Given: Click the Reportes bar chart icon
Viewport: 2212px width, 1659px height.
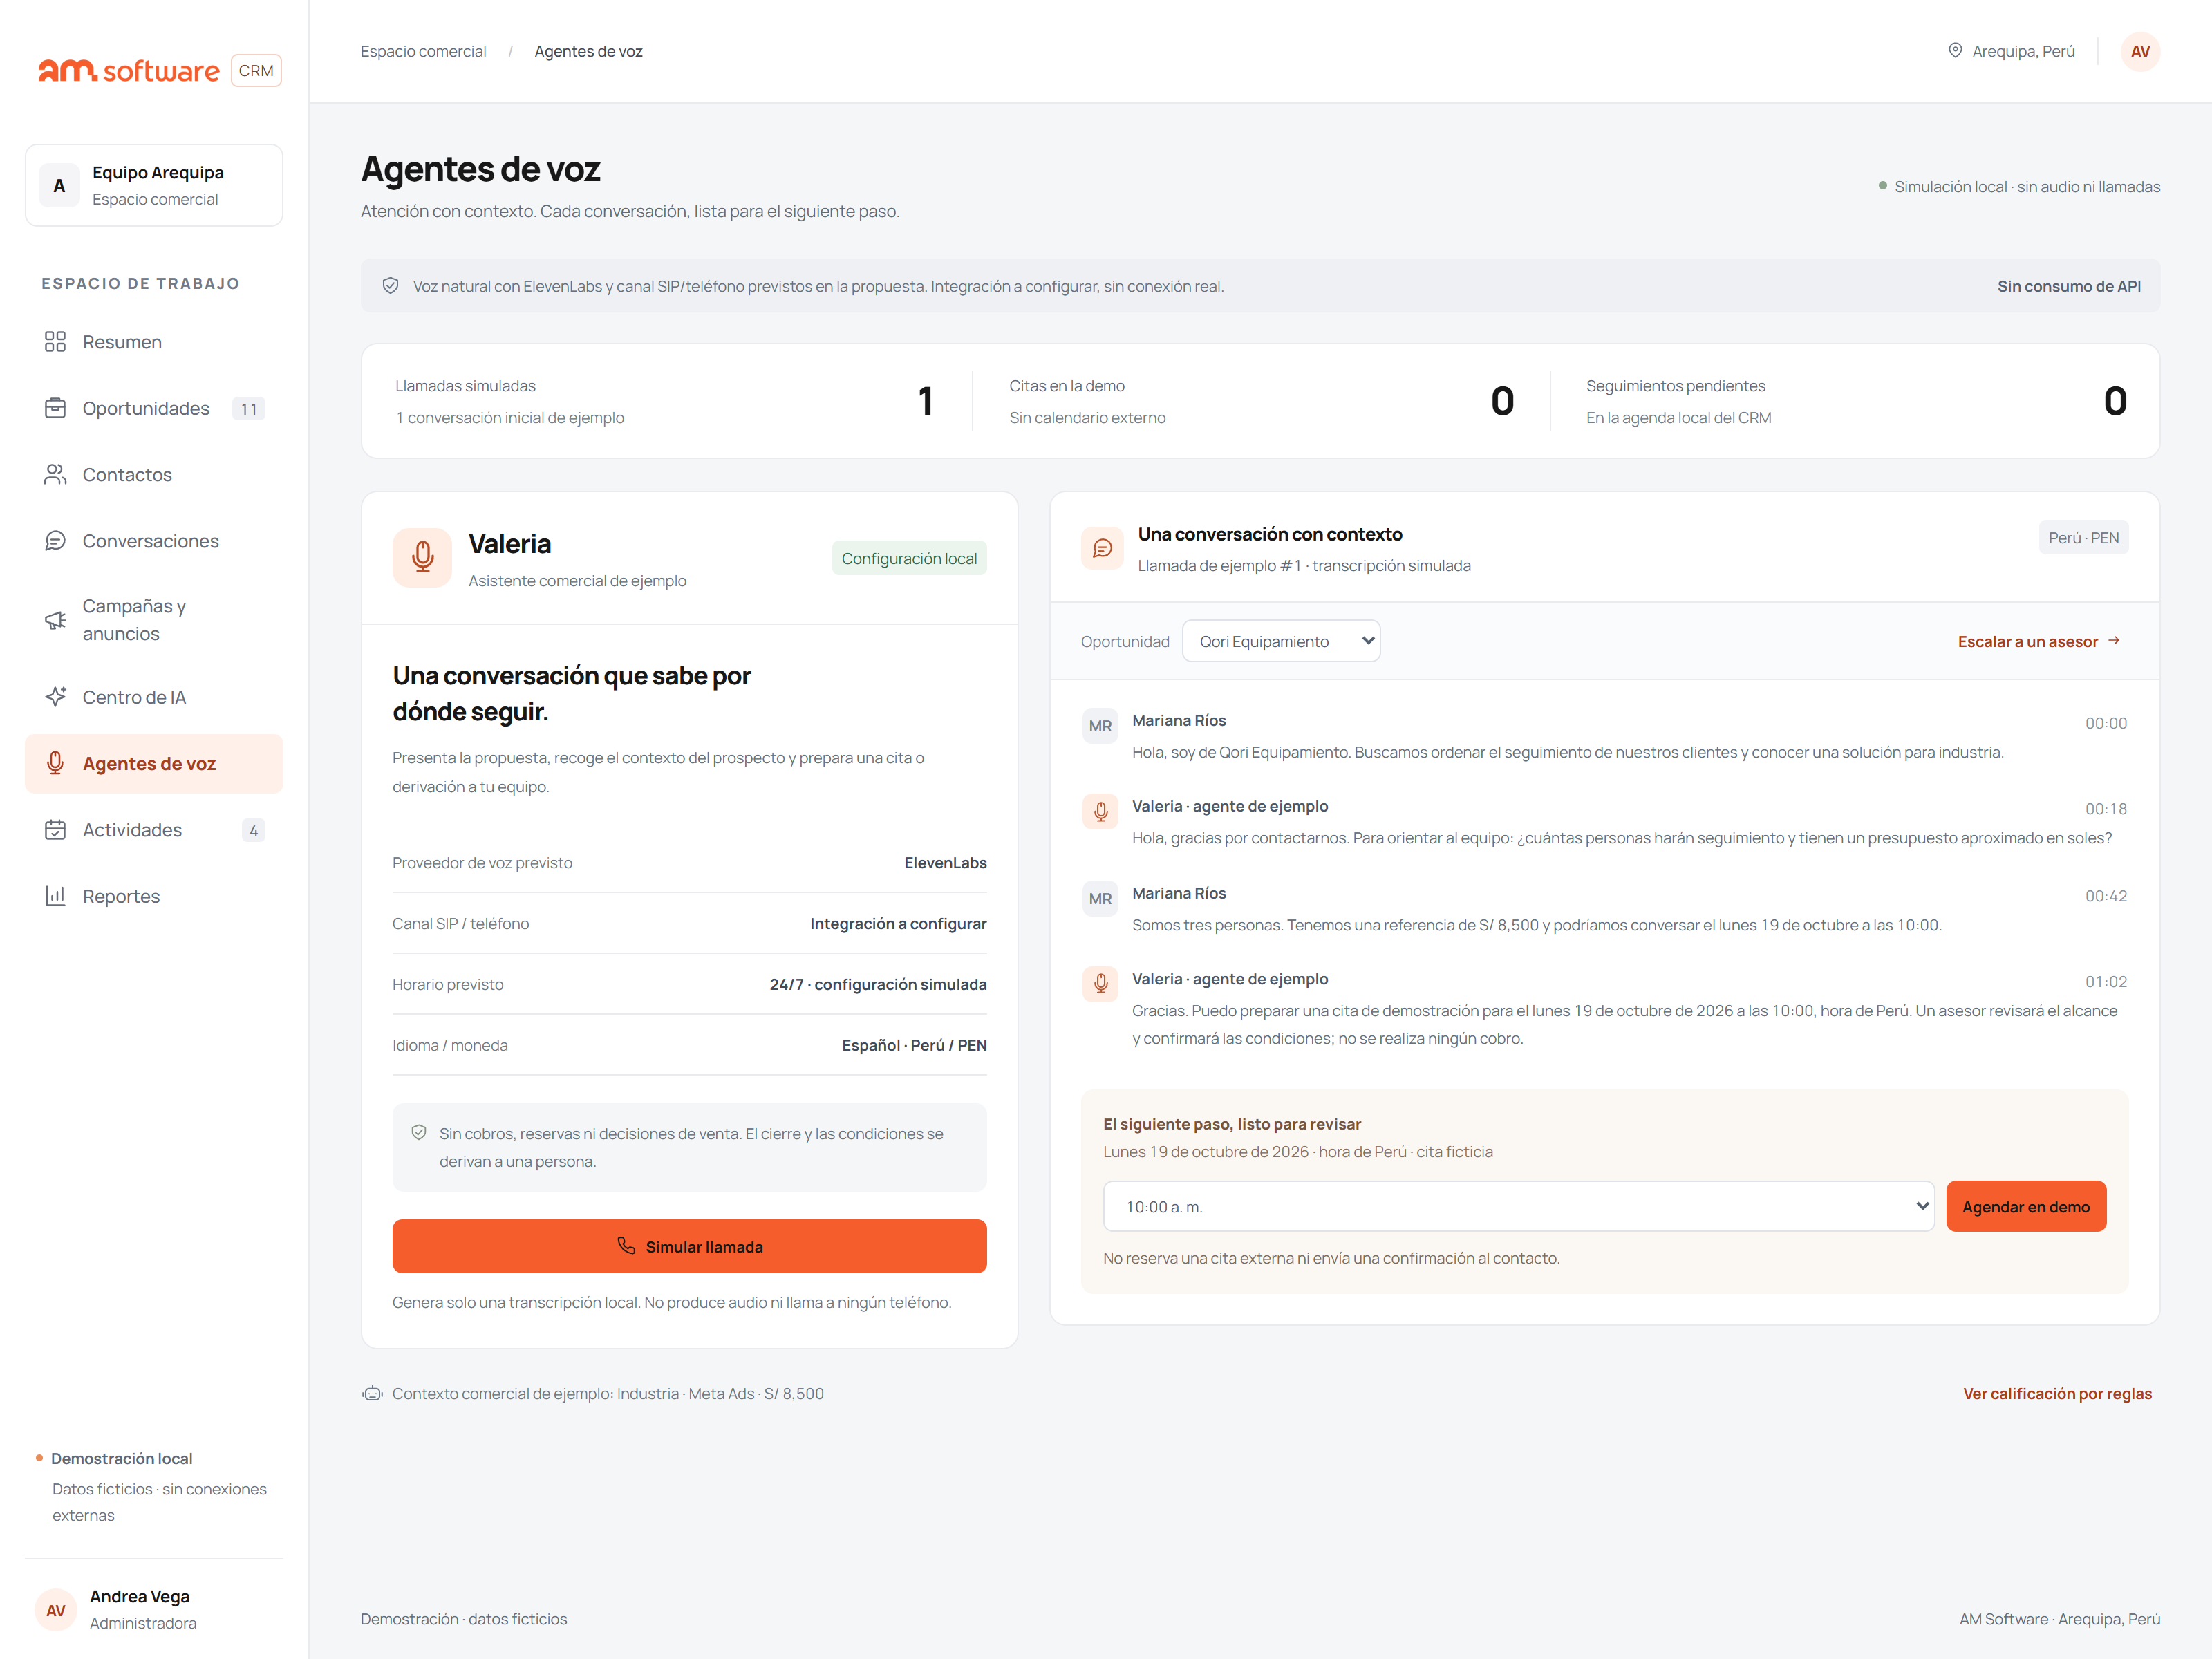Looking at the screenshot, I should point(55,896).
